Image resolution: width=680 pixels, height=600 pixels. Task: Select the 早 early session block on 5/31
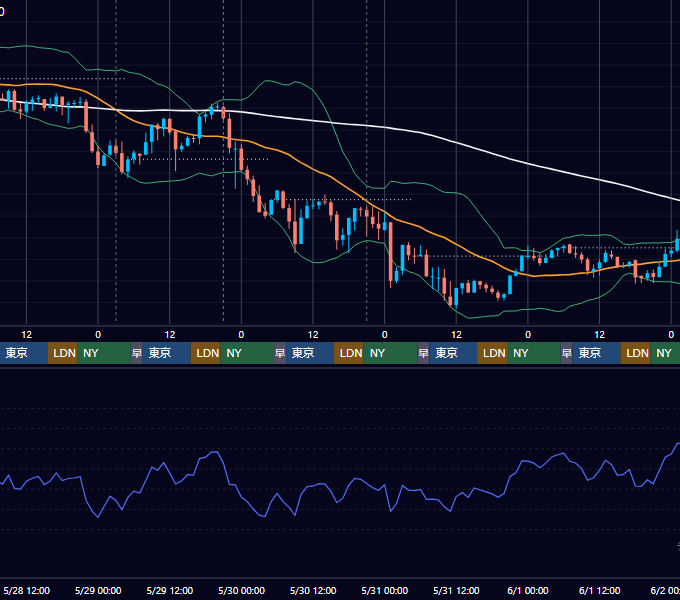[423, 353]
